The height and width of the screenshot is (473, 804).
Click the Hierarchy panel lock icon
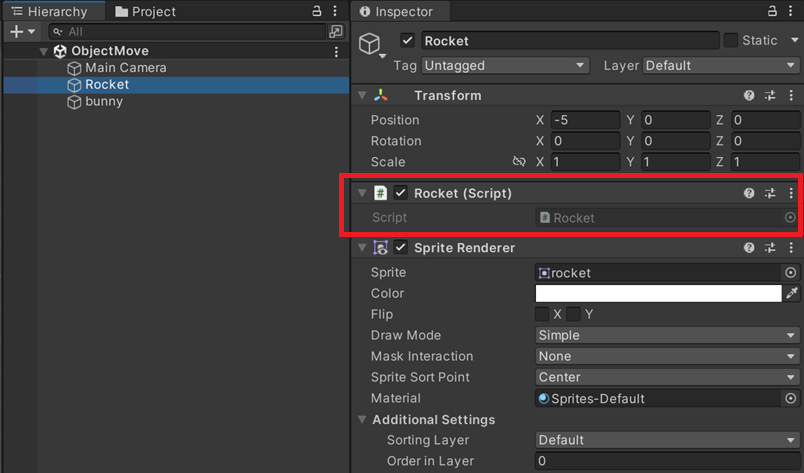[317, 11]
